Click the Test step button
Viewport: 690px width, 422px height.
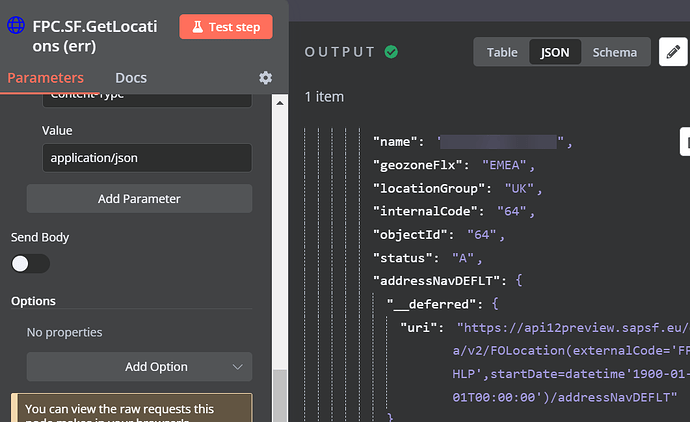226,27
